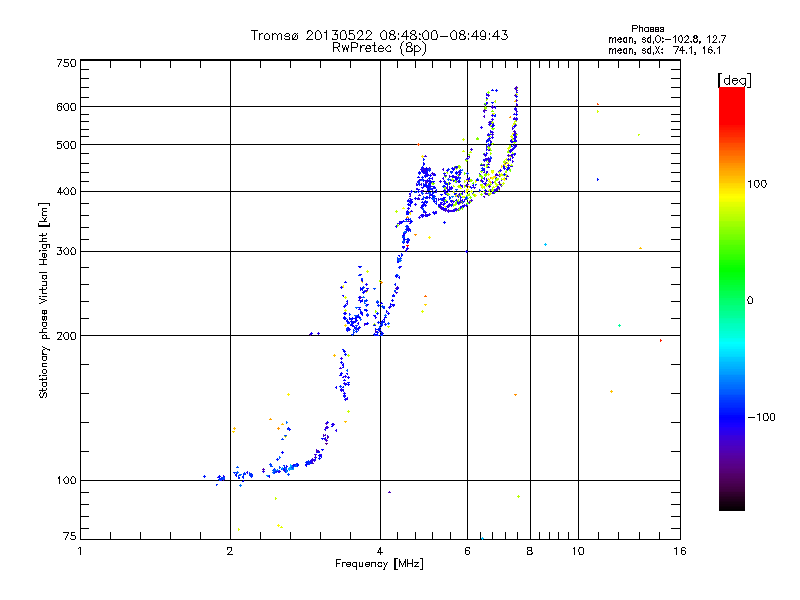Click the 'mean, sd,O:-102.8, 12.7' line
Viewport: 800px width, 600px height.
[x=667, y=39]
